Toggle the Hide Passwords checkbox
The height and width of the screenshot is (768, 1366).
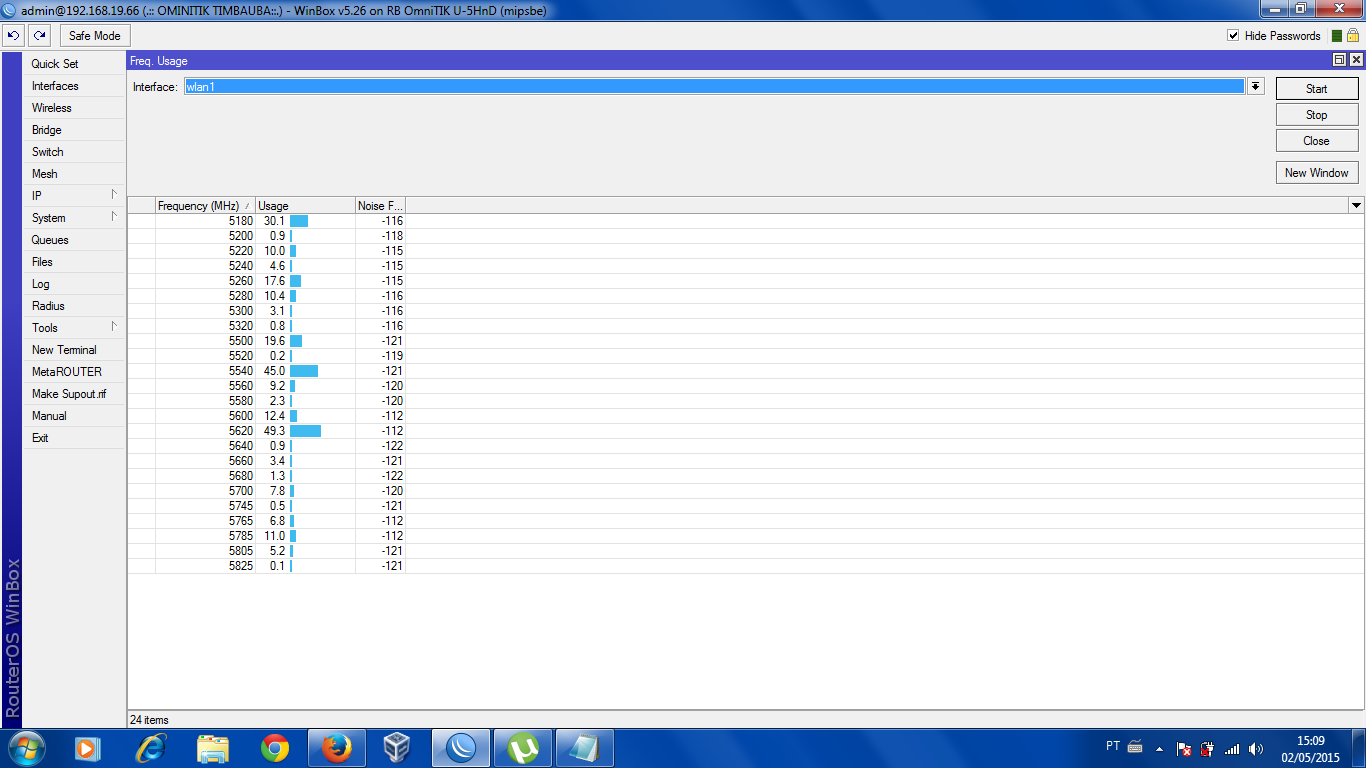[1233, 36]
